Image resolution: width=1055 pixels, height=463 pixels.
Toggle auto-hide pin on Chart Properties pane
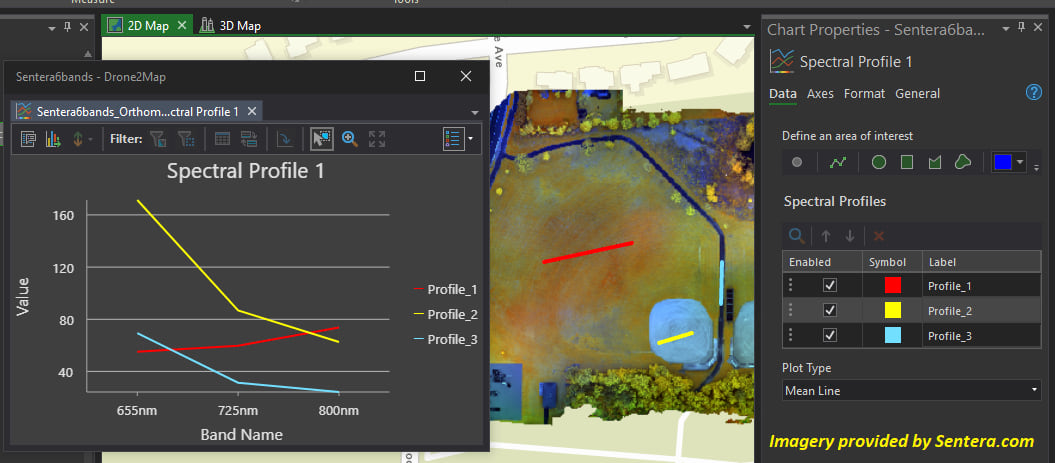tap(1021, 28)
